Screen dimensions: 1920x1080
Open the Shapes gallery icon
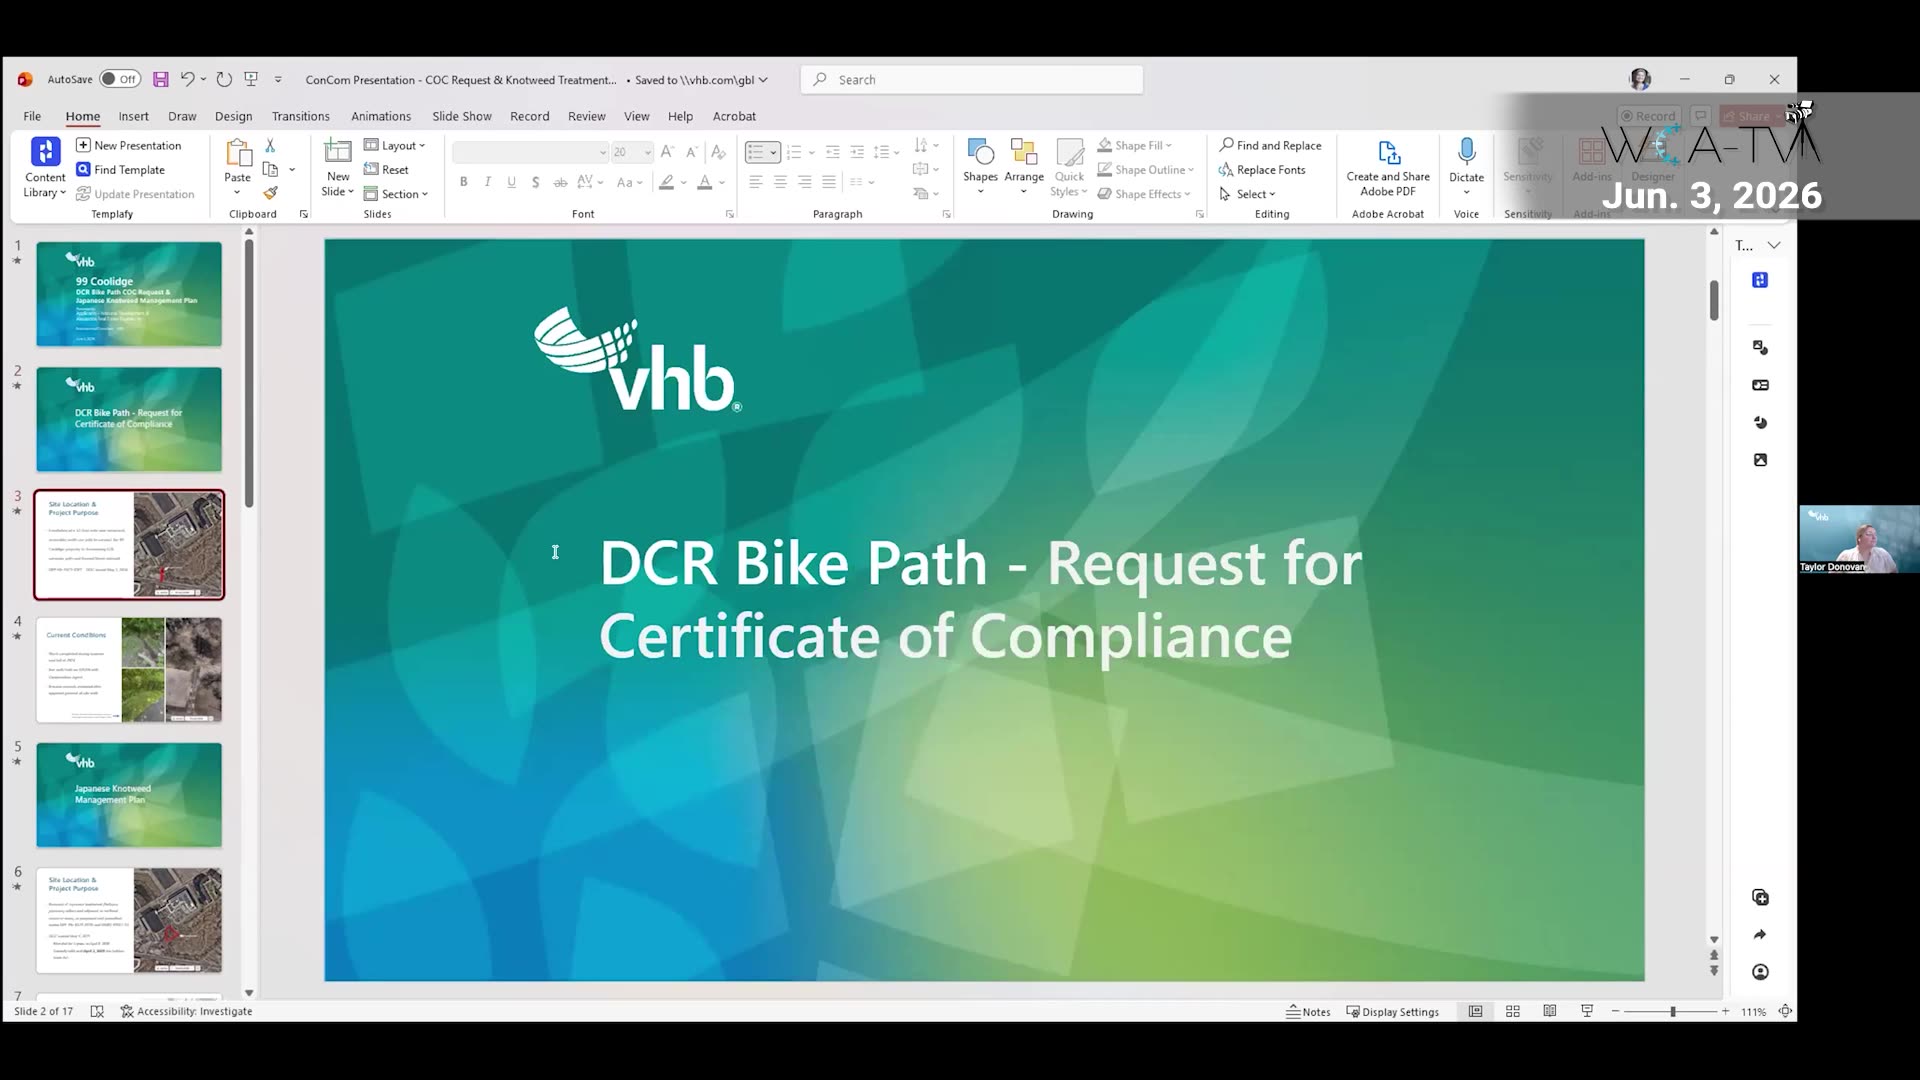[980, 152]
